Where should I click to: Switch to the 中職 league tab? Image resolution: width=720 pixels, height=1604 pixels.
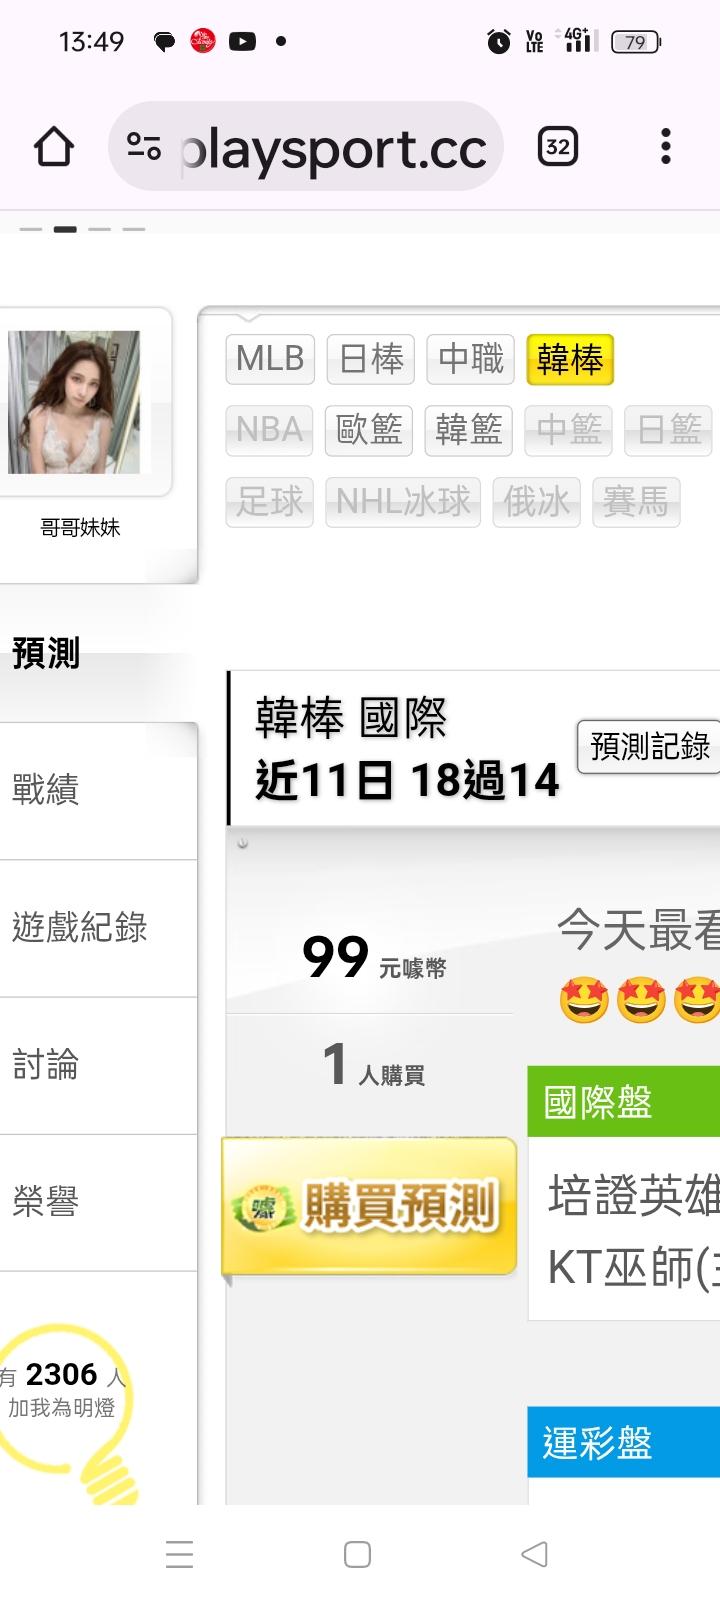point(470,359)
